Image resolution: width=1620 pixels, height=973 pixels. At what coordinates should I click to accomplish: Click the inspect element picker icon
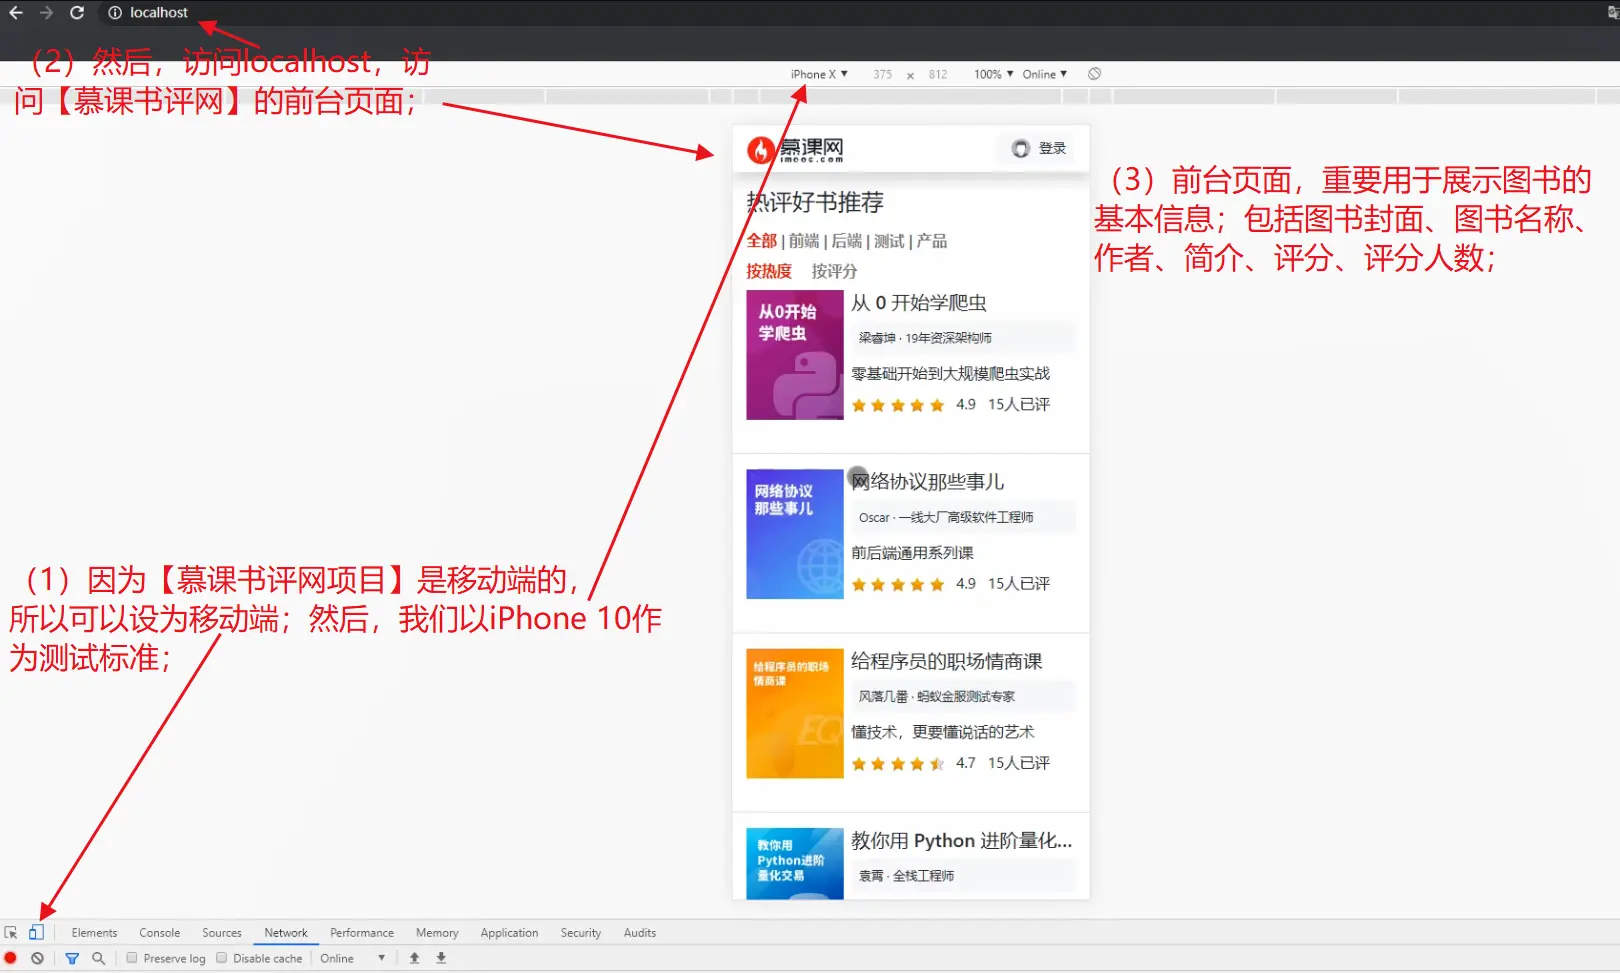pos(11,932)
